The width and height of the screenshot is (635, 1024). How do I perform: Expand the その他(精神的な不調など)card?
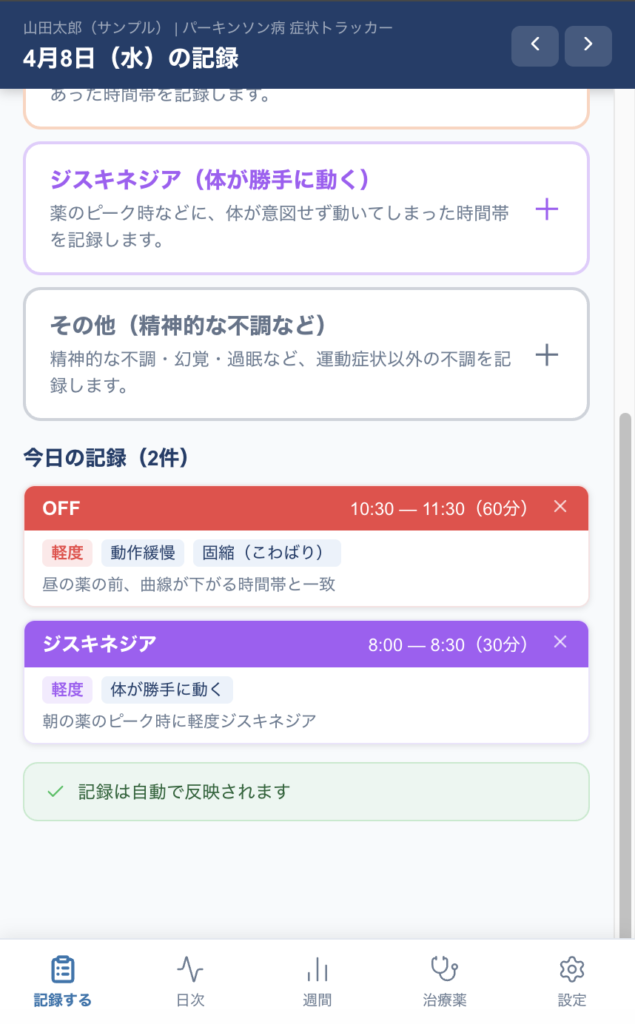coord(280,355)
